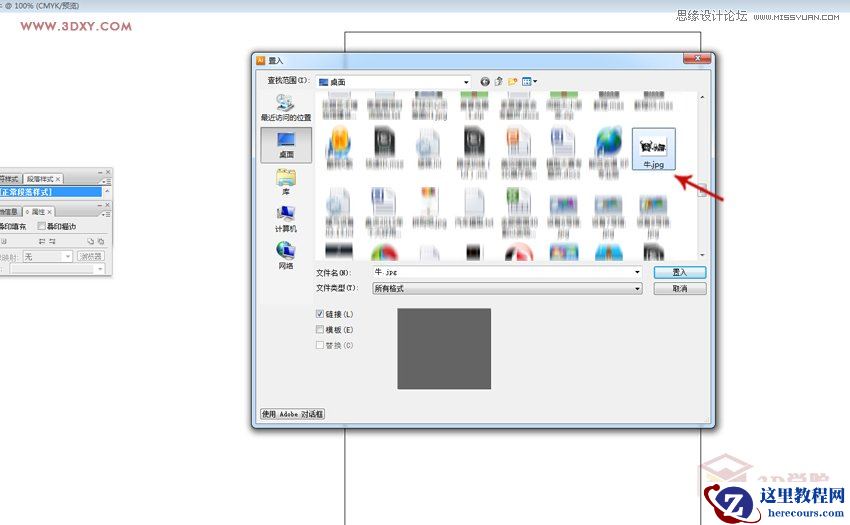Open recent places (最近访问的位置) shortcut

coord(286,107)
